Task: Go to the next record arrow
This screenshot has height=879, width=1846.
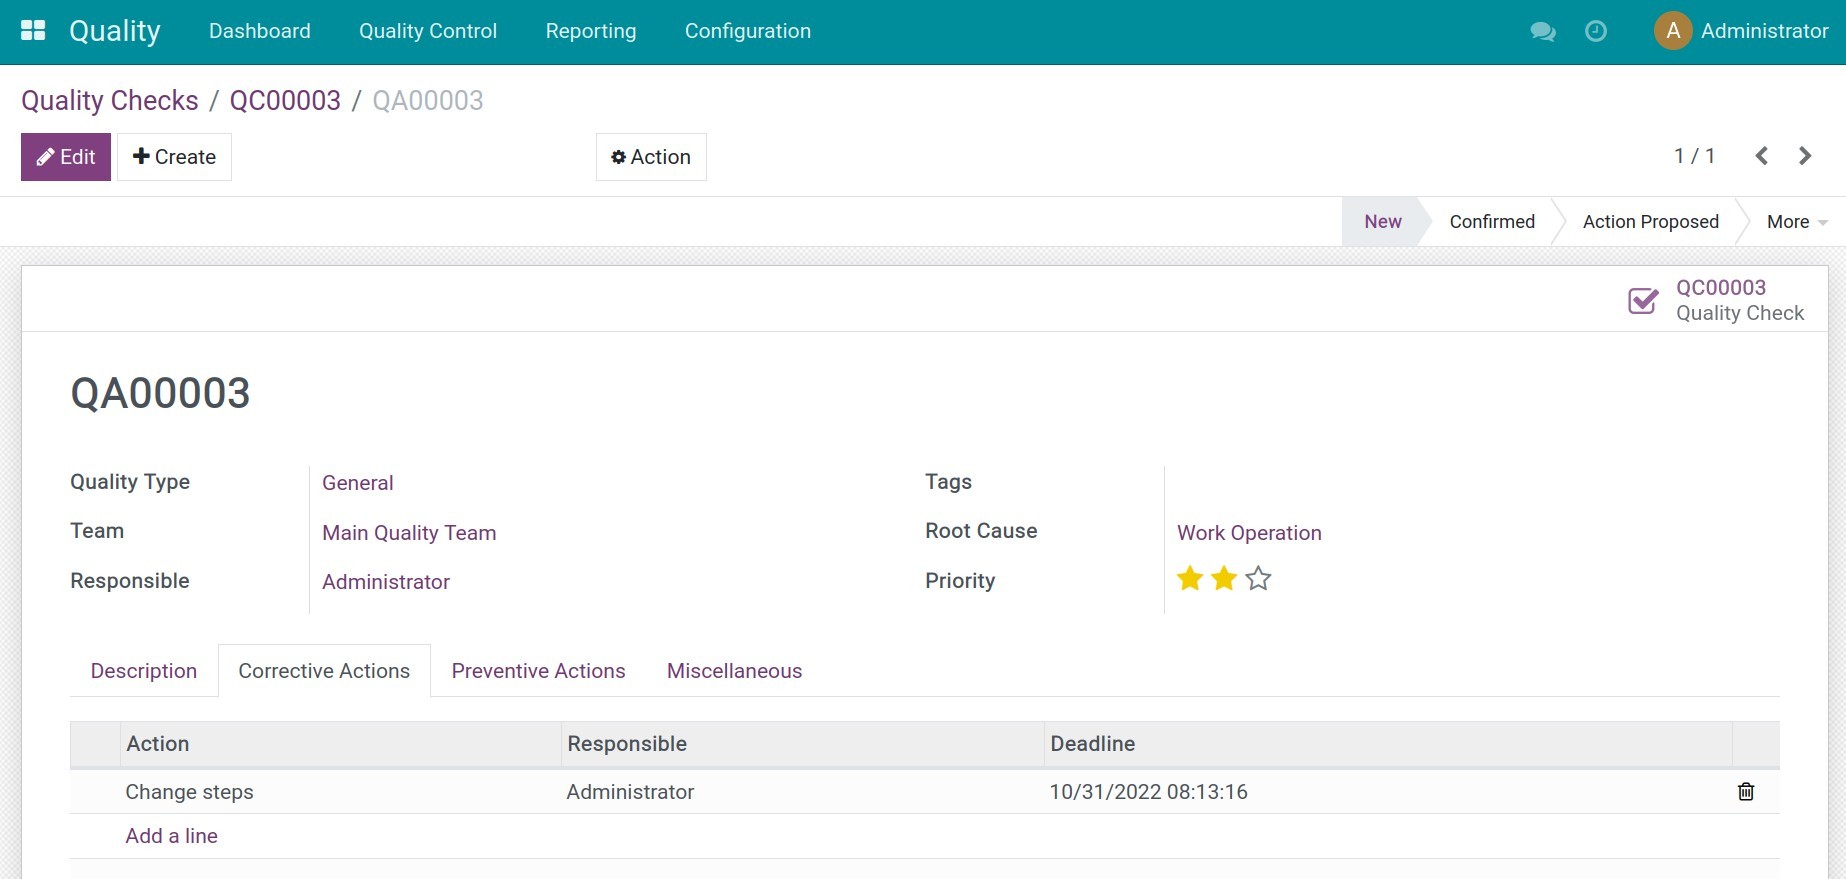Action: point(1805,156)
